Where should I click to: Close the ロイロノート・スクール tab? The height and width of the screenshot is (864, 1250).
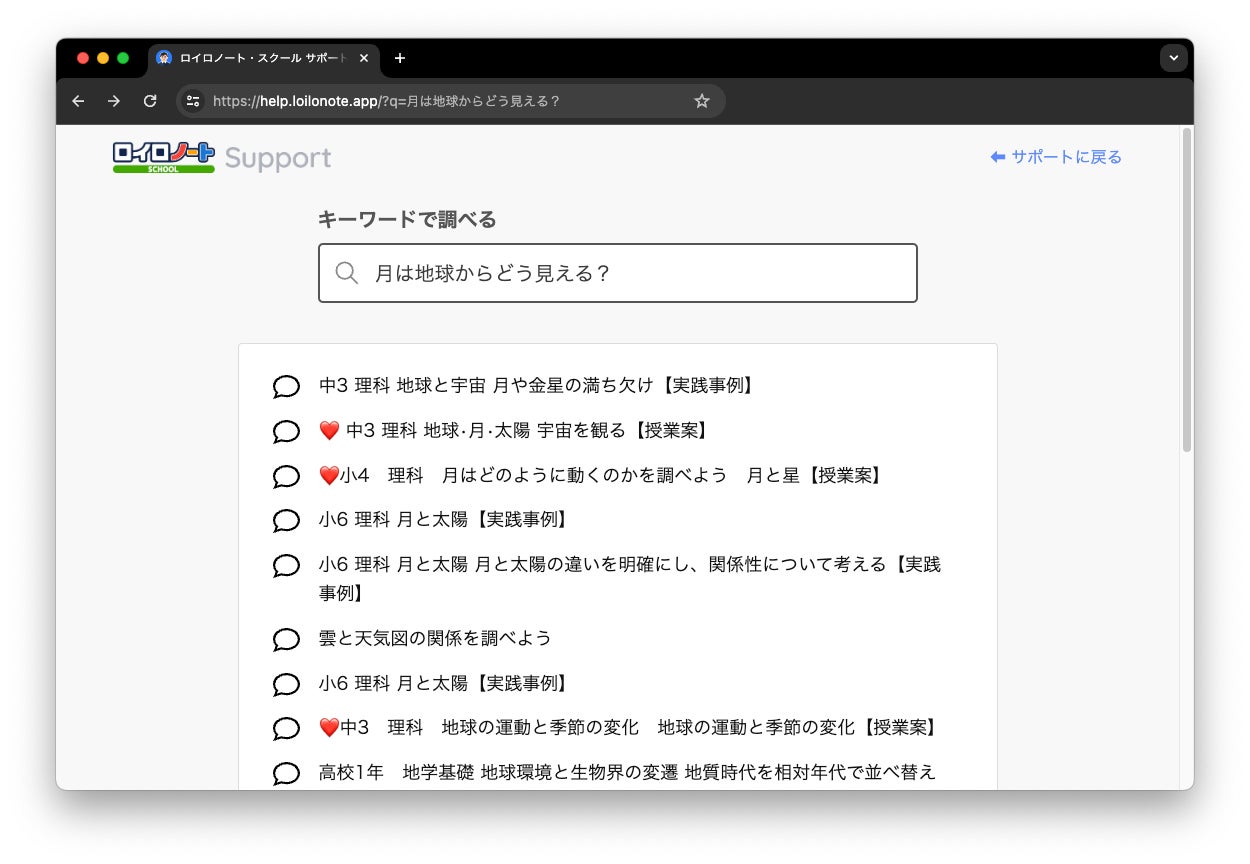[364, 58]
